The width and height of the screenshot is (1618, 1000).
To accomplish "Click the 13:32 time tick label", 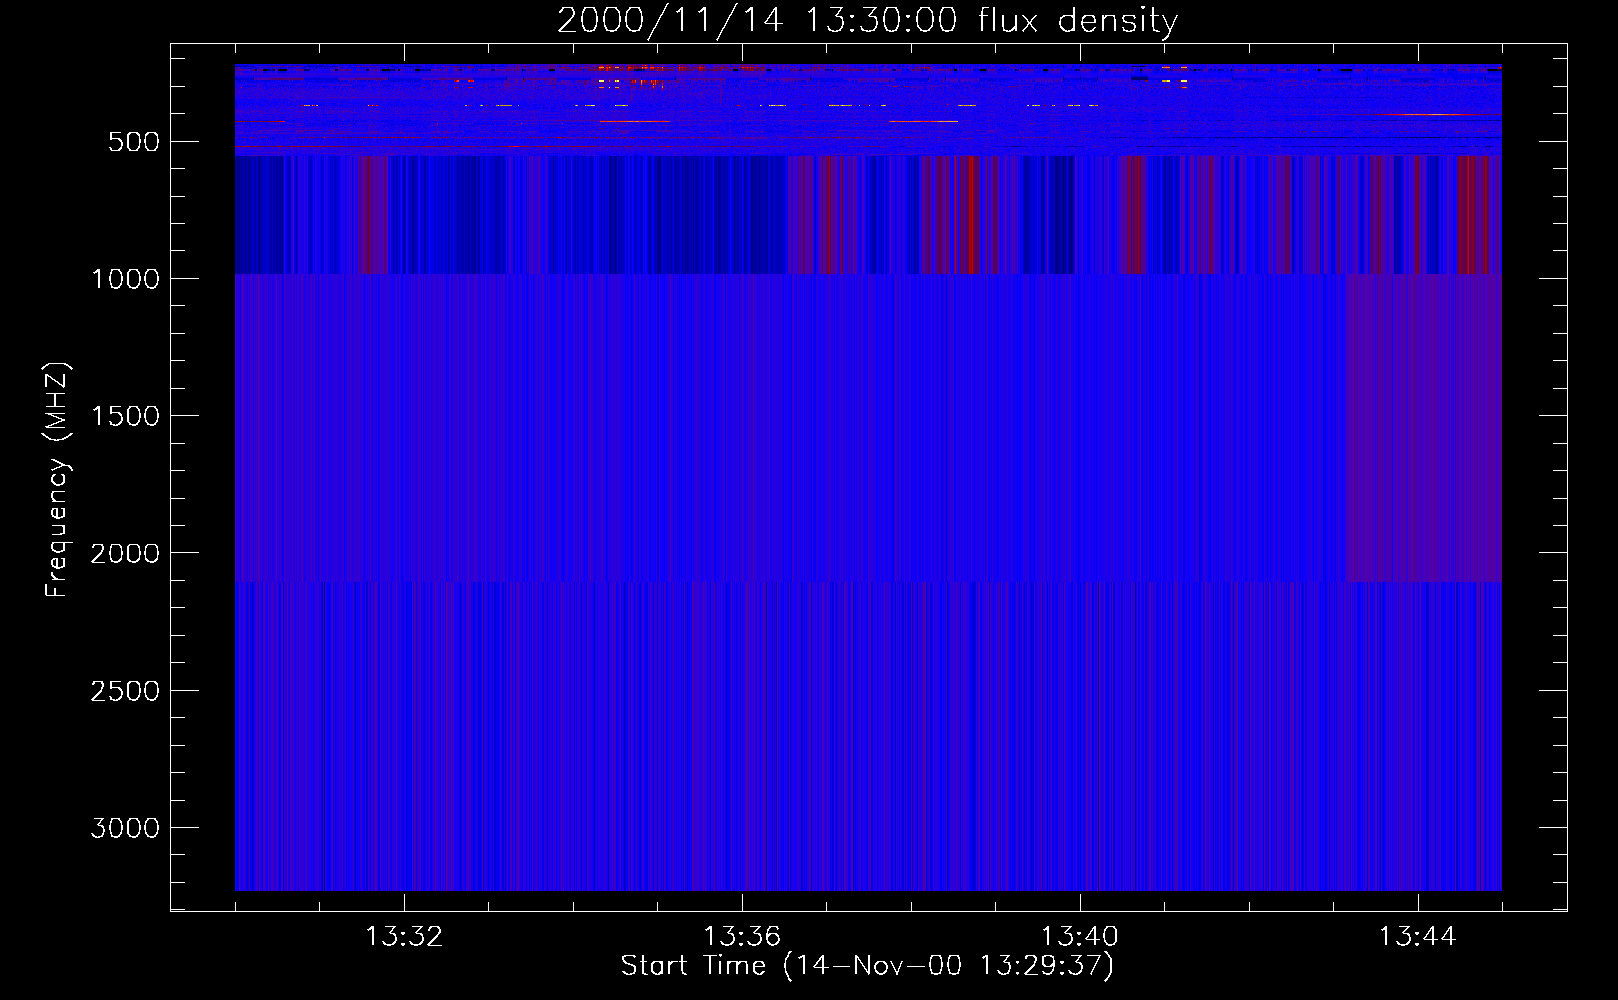I will pyautogui.click(x=405, y=937).
